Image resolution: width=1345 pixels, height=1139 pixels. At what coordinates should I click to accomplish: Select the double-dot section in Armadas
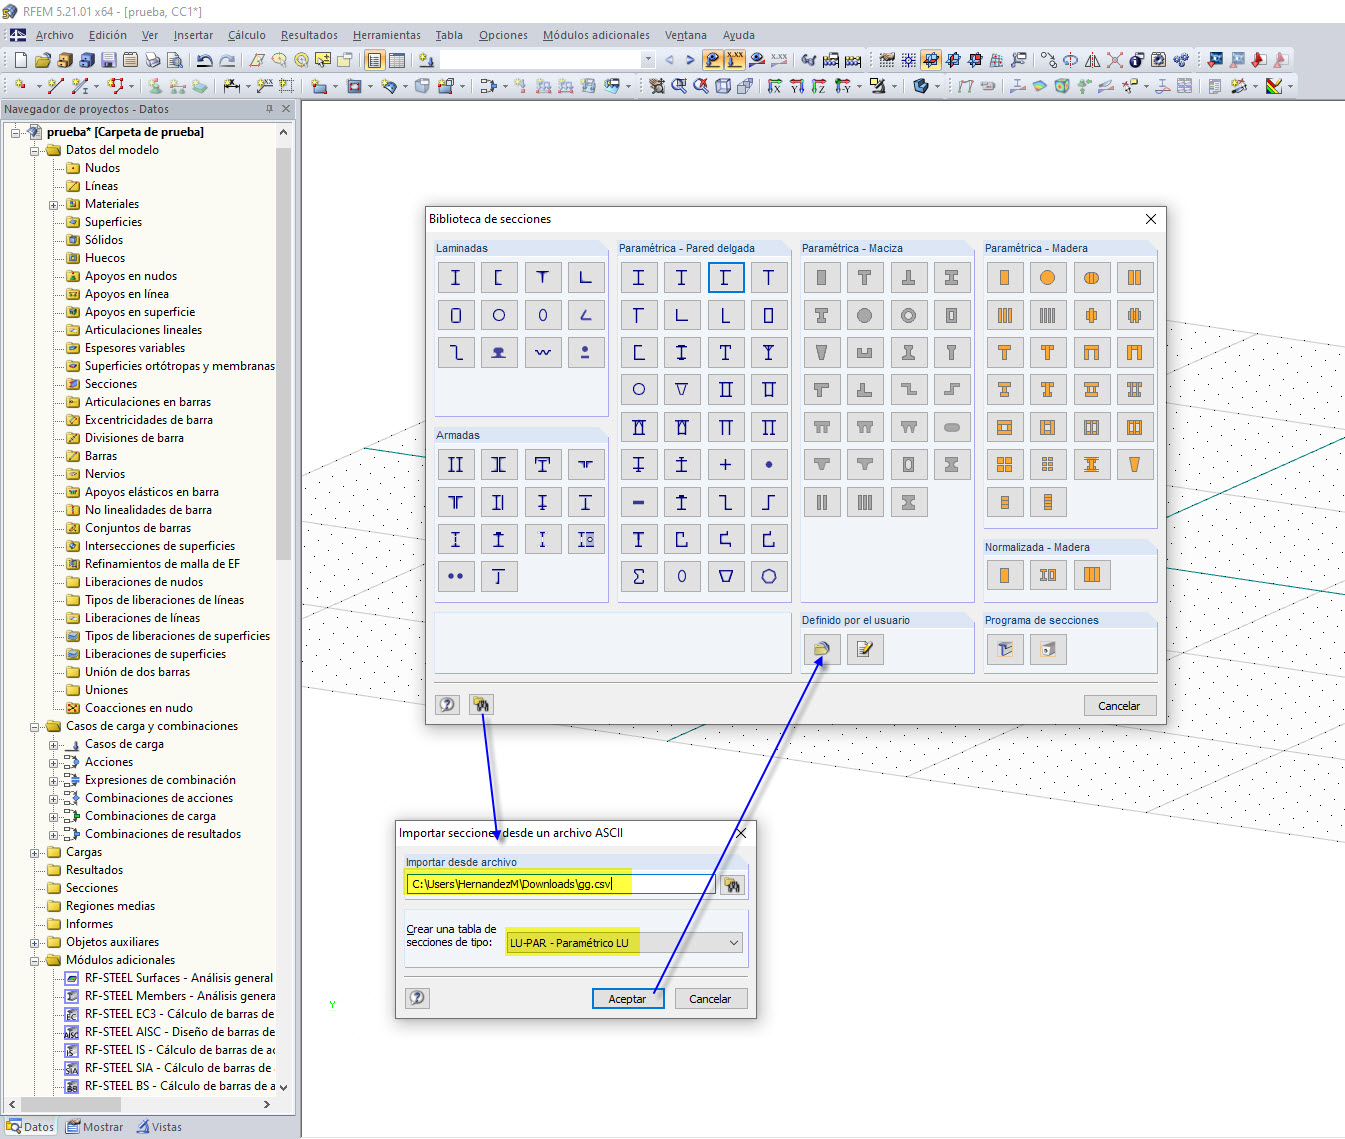click(455, 576)
